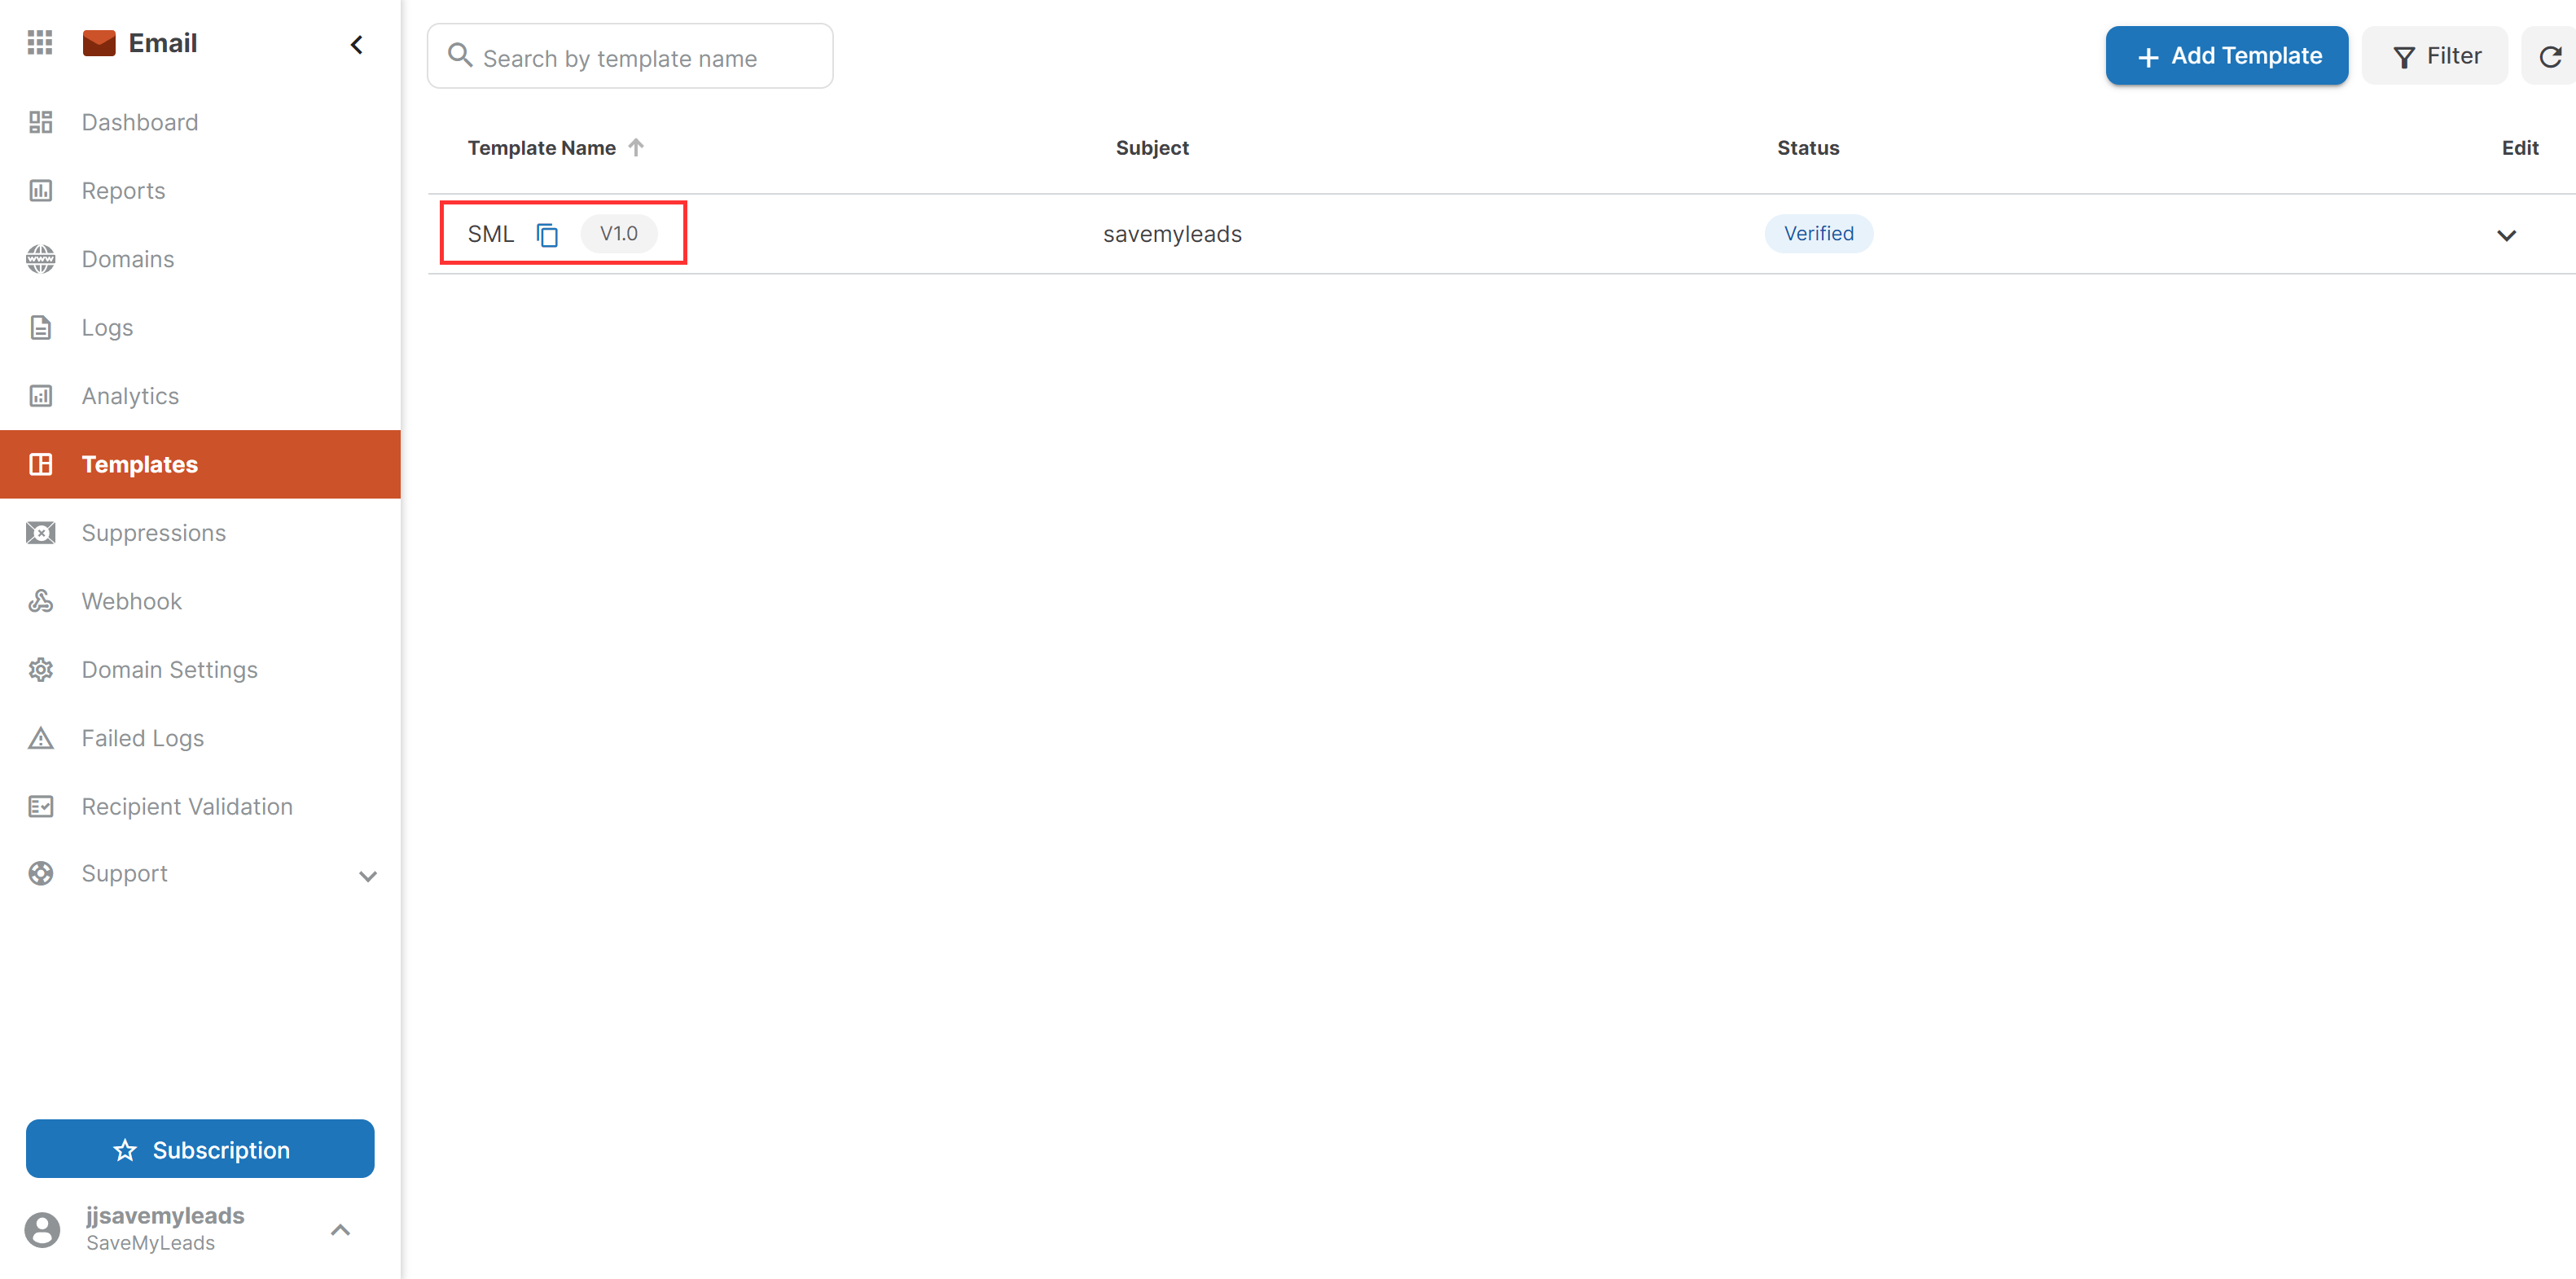Click the Status column header
Image resolution: width=2576 pixels, height=1279 pixels.
[1808, 148]
